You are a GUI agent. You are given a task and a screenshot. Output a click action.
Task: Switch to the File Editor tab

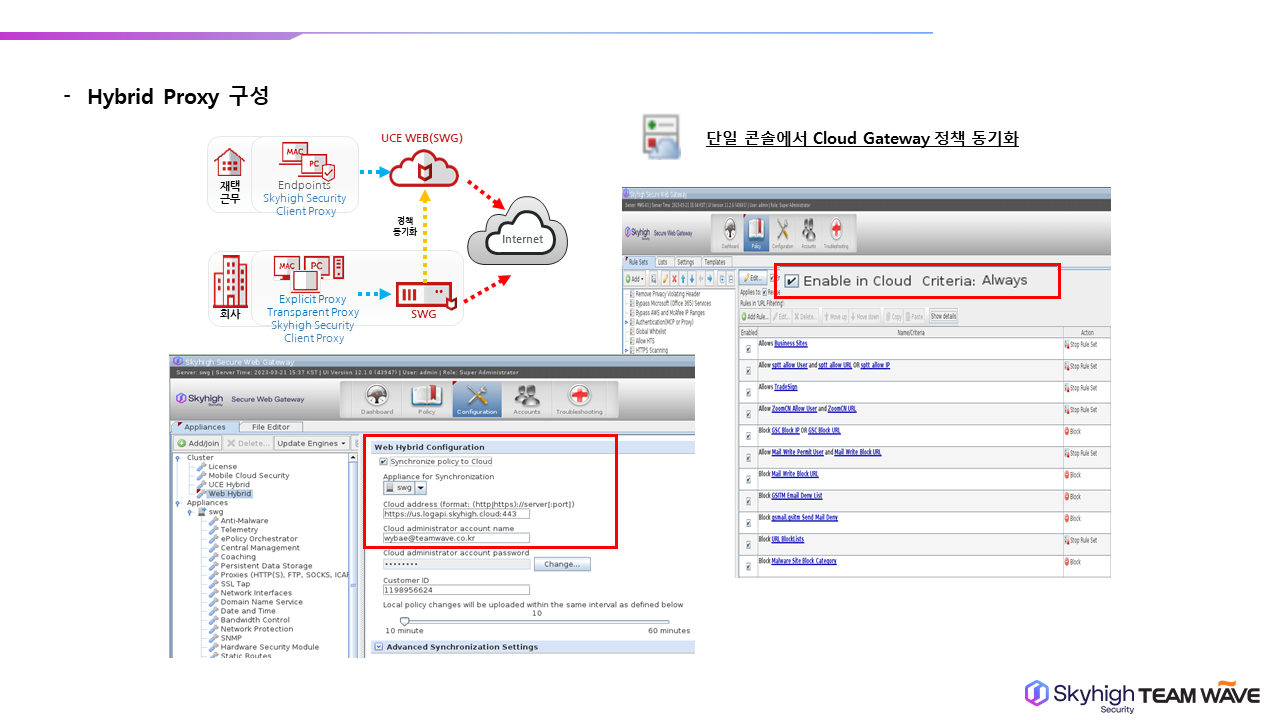click(x=271, y=427)
